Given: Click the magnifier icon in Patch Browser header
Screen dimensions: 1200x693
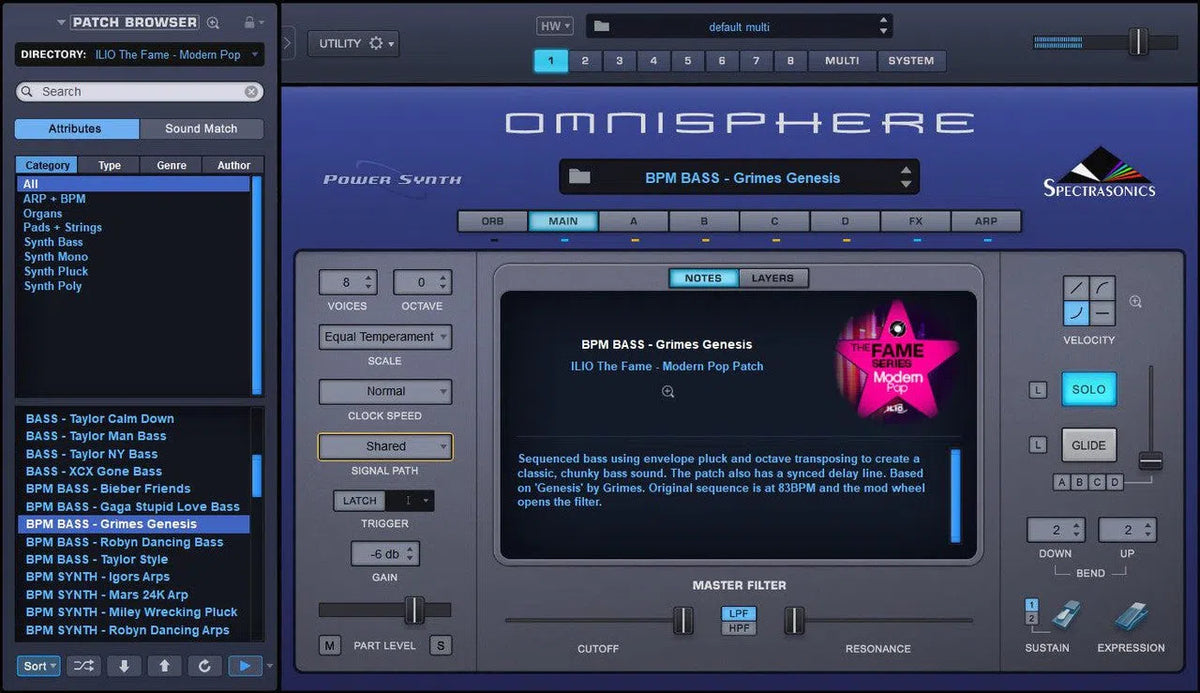Looking at the screenshot, I should coord(213,22).
